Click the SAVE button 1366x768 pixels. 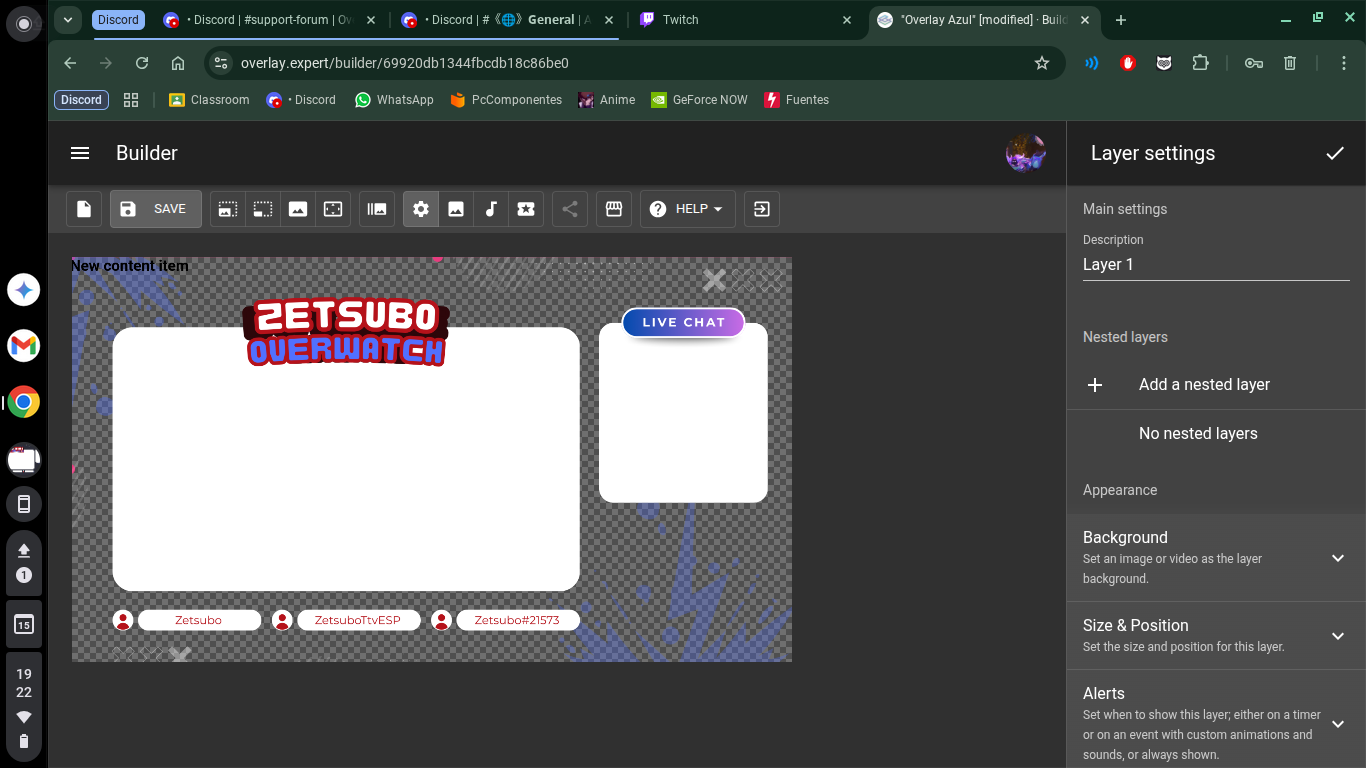[x=155, y=209]
